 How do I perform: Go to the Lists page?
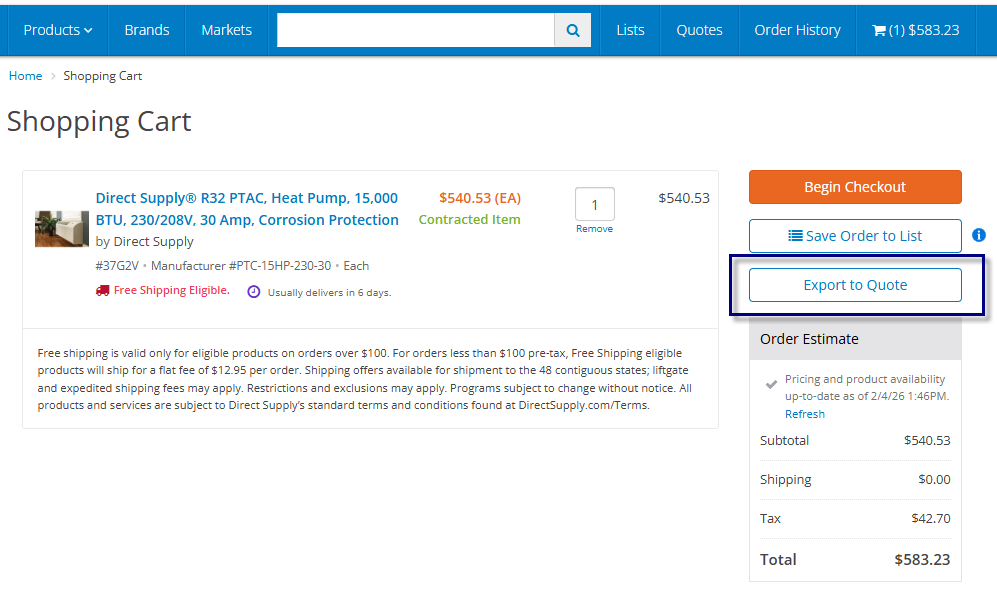pos(630,30)
